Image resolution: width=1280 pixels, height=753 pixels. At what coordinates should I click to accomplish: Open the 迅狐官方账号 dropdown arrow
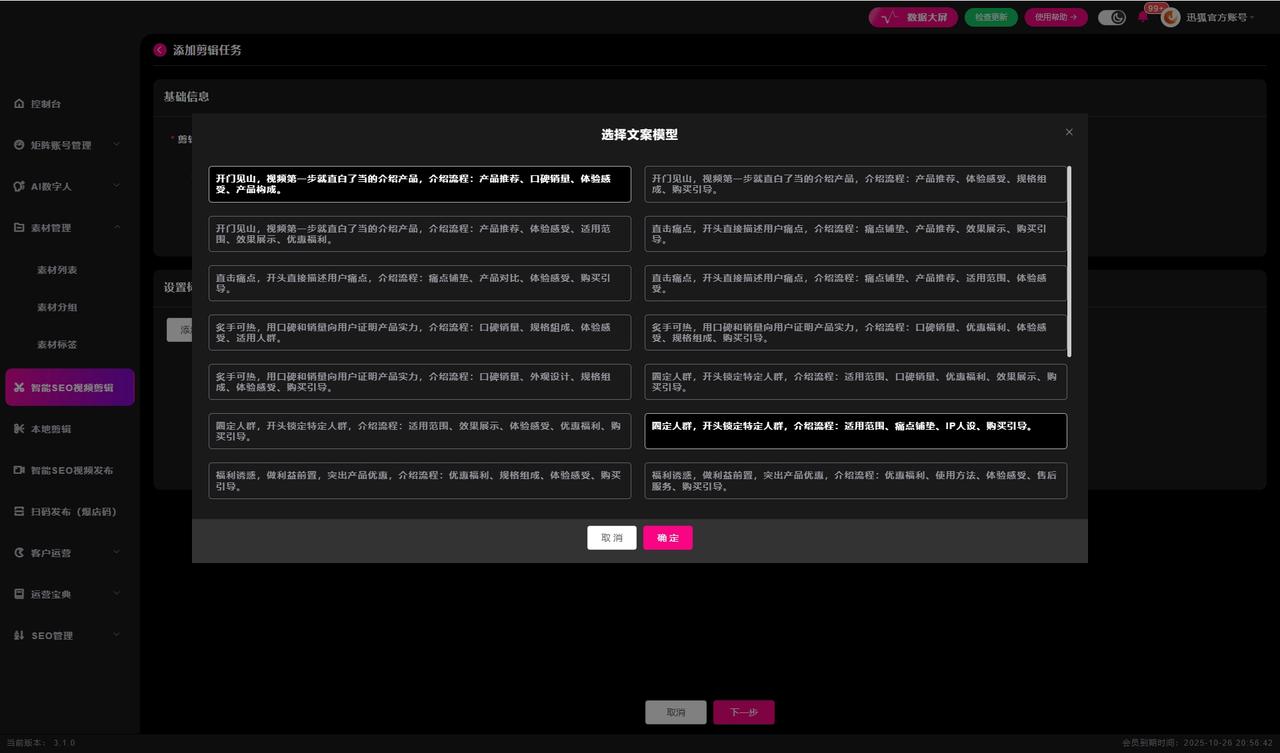1252,18
